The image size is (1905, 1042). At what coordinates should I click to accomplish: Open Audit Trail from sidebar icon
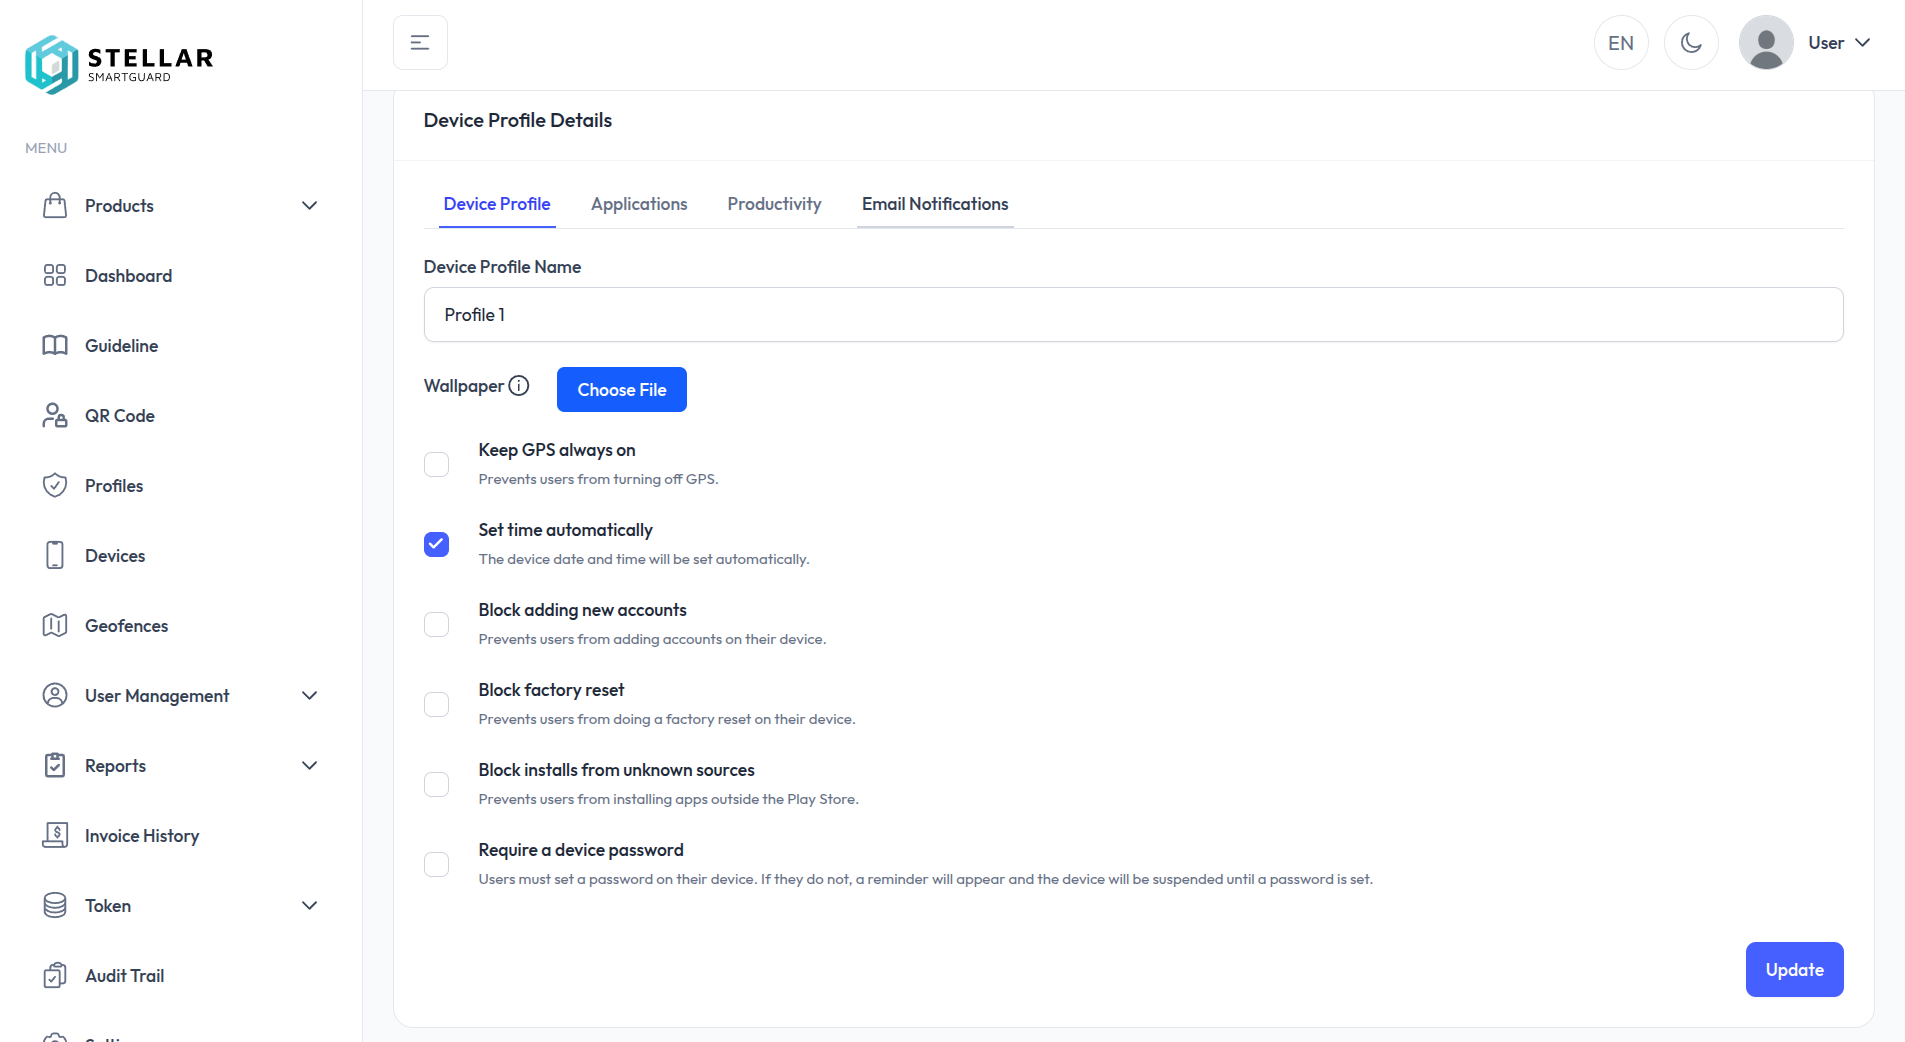click(x=55, y=976)
